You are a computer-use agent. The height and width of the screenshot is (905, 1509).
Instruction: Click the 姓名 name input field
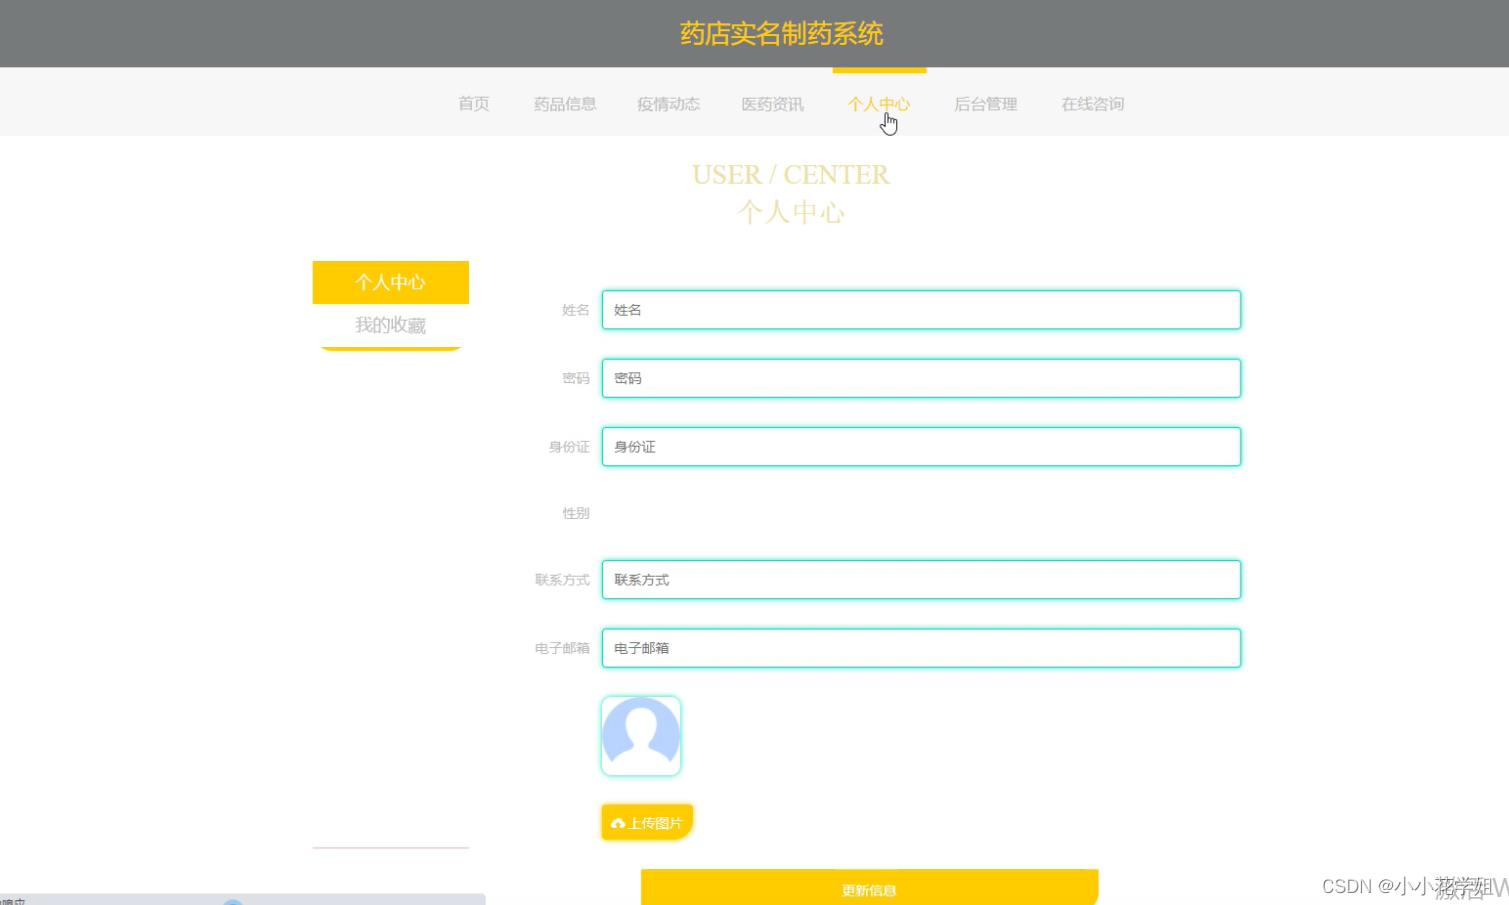(920, 310)
